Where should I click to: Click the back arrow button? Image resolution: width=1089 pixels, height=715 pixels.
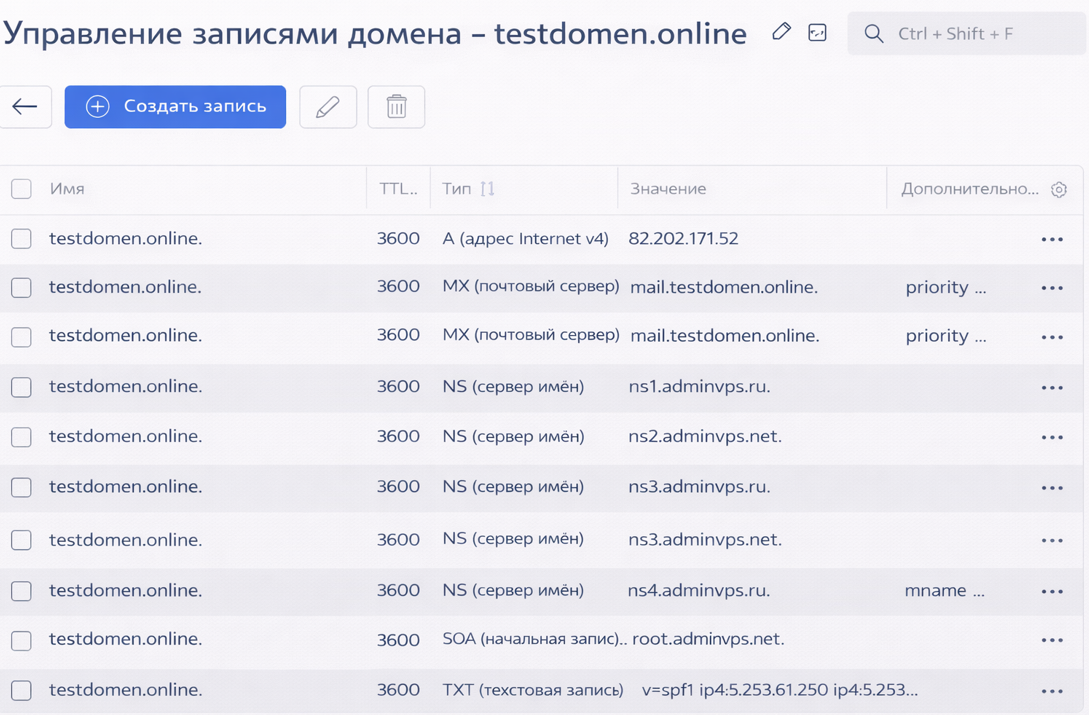[x=25, y=107]
